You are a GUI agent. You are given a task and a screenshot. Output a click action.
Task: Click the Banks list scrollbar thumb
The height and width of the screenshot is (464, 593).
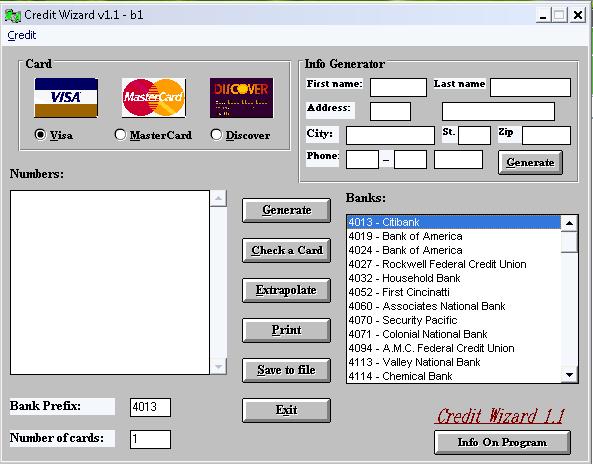tap(569, 242)
